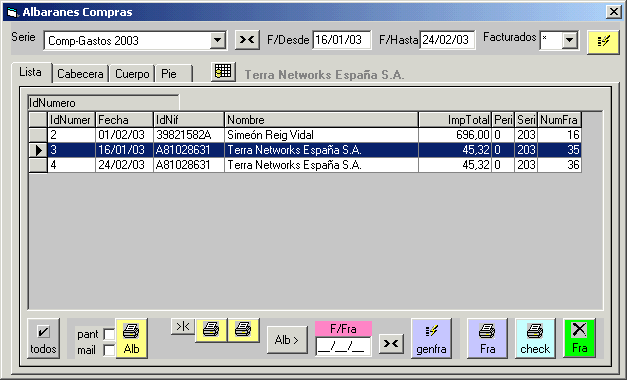Open the grid calendar icon beside tabs
Image resolution: width=627 pixels, height=380 pixels.
coord(223,72)
